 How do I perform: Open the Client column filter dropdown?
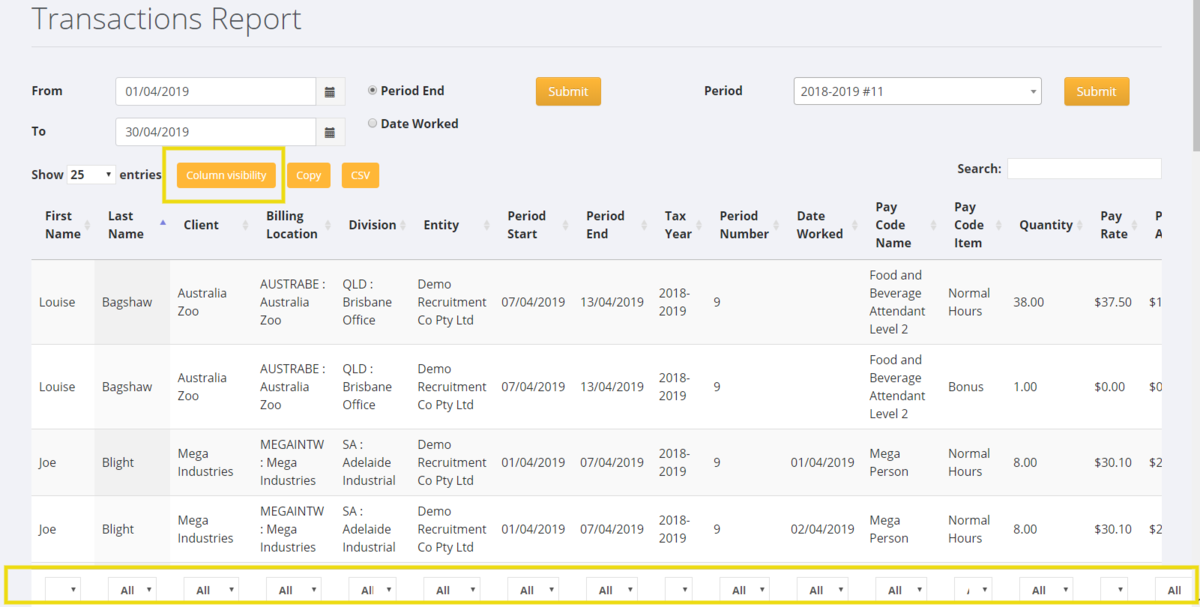(210, 589)
